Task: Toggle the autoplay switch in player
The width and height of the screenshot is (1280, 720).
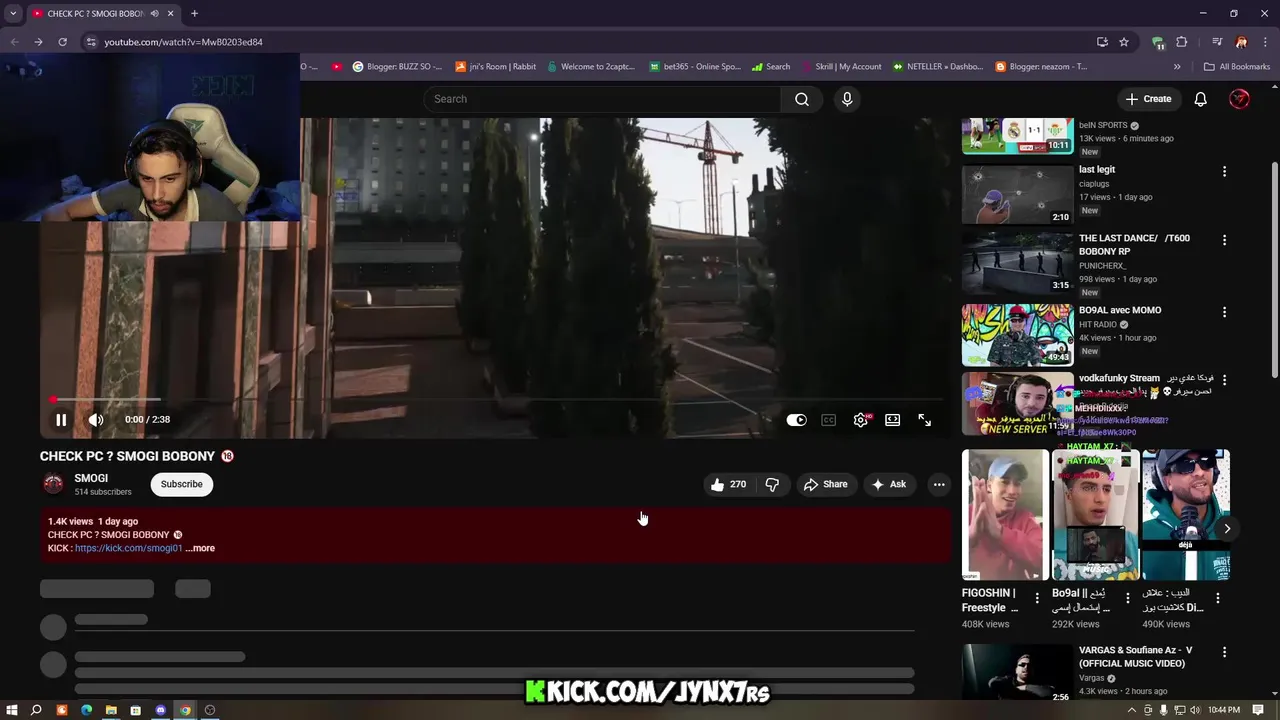Action: click(796, 420)
